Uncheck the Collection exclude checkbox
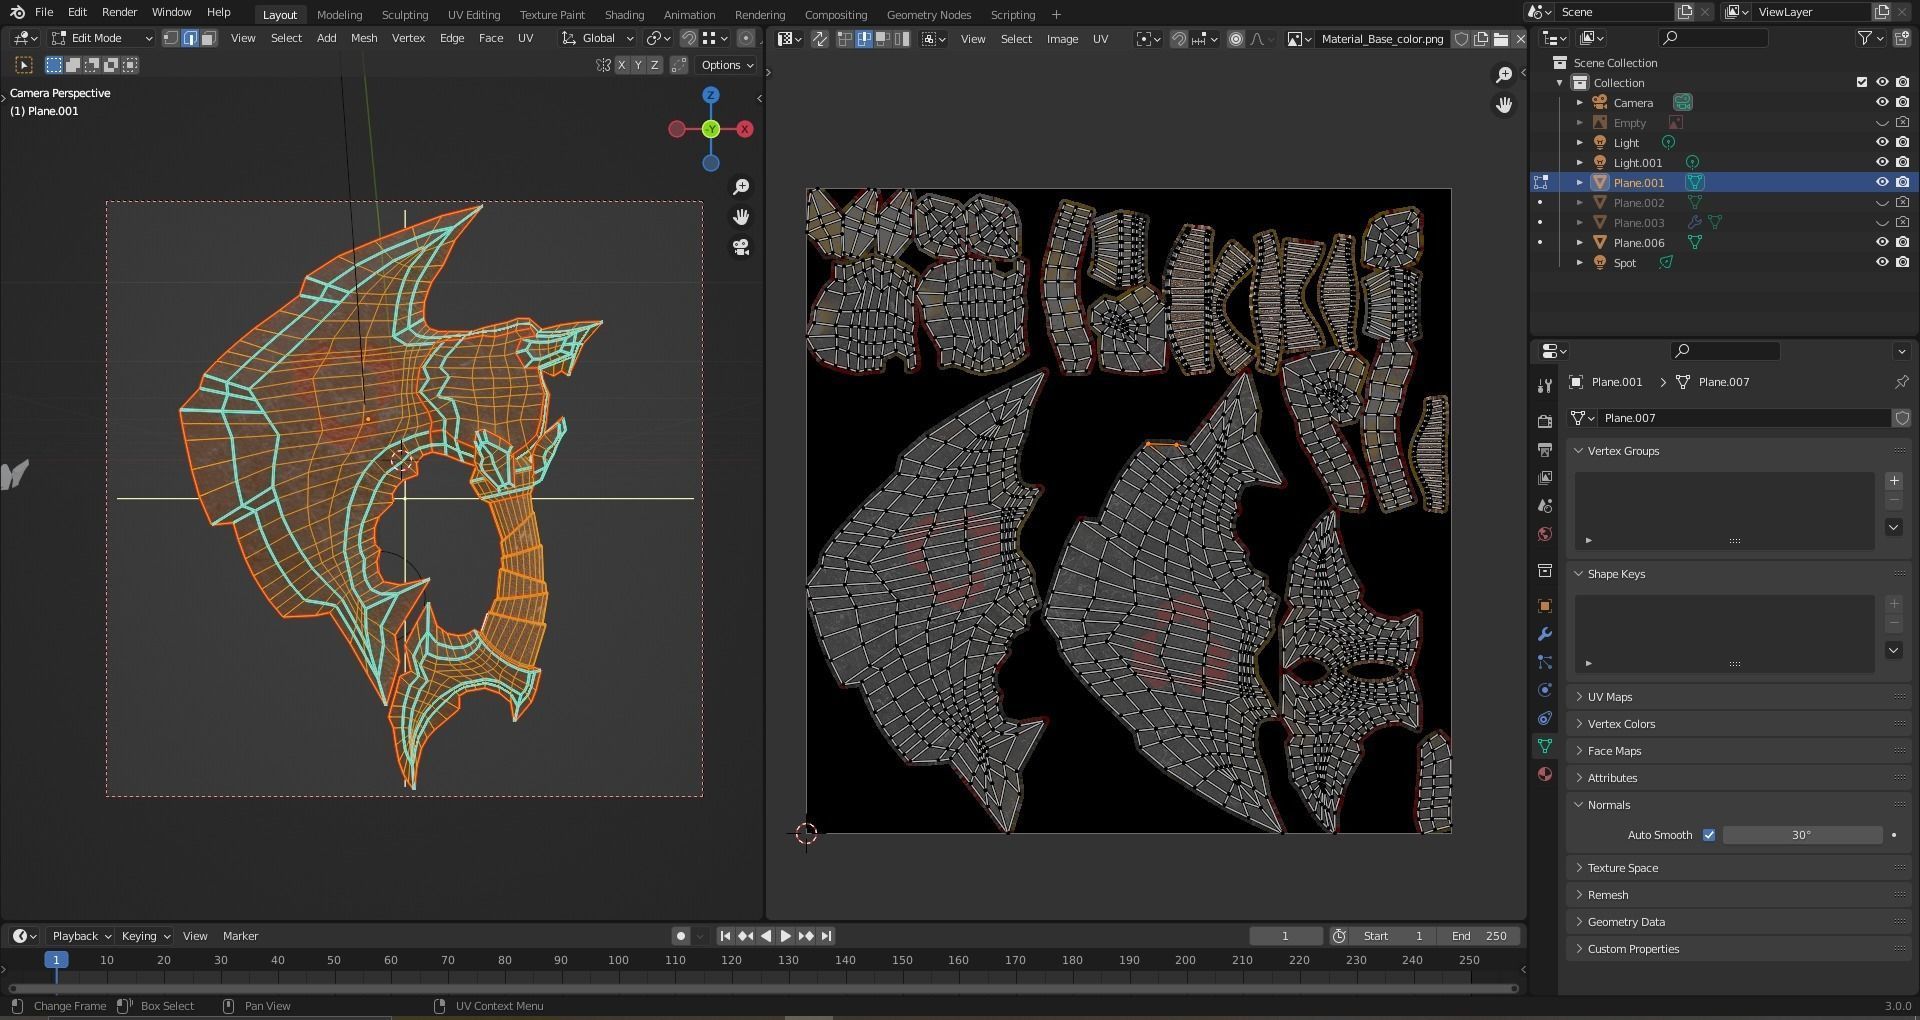The height and width of the screenshot is (1020, 1920). point(1861,82)
